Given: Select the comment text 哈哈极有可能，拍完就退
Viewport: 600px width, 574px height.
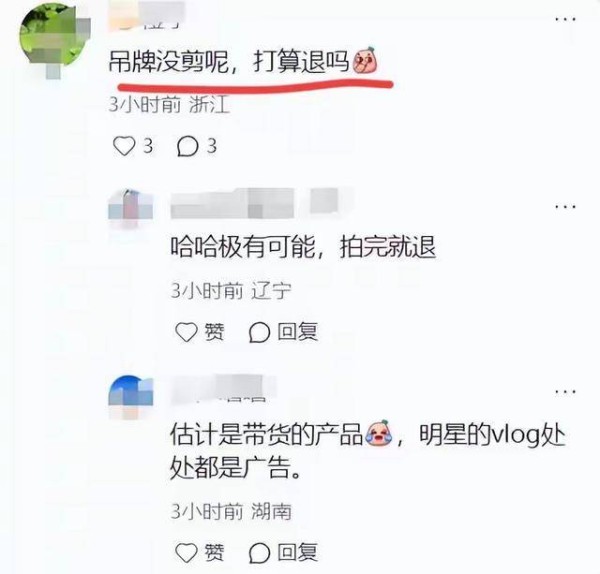Looking at the screenshot, I should point(303,247).
